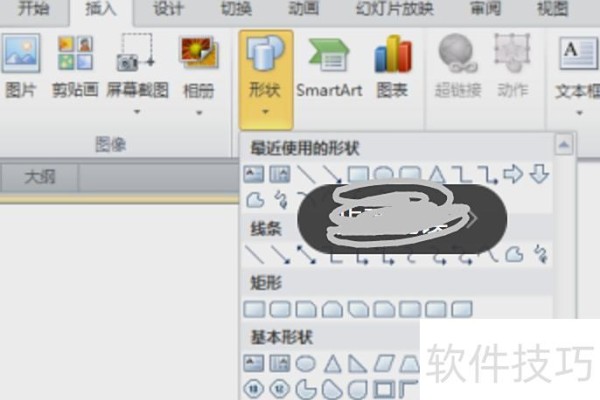Click the 插入 ribbon tab
The image size is (600, 400).
tap(101, 9)
